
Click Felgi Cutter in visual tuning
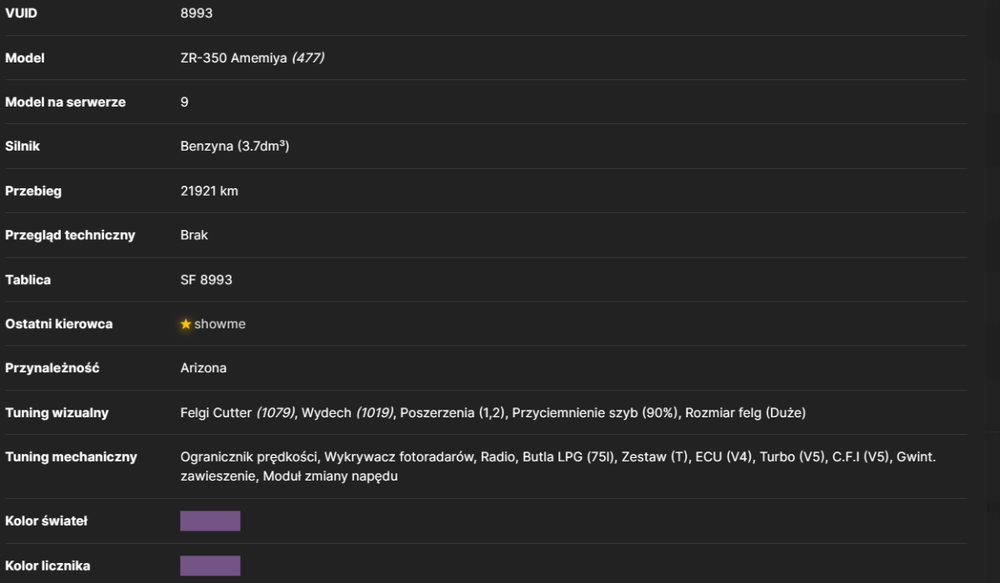216,413
